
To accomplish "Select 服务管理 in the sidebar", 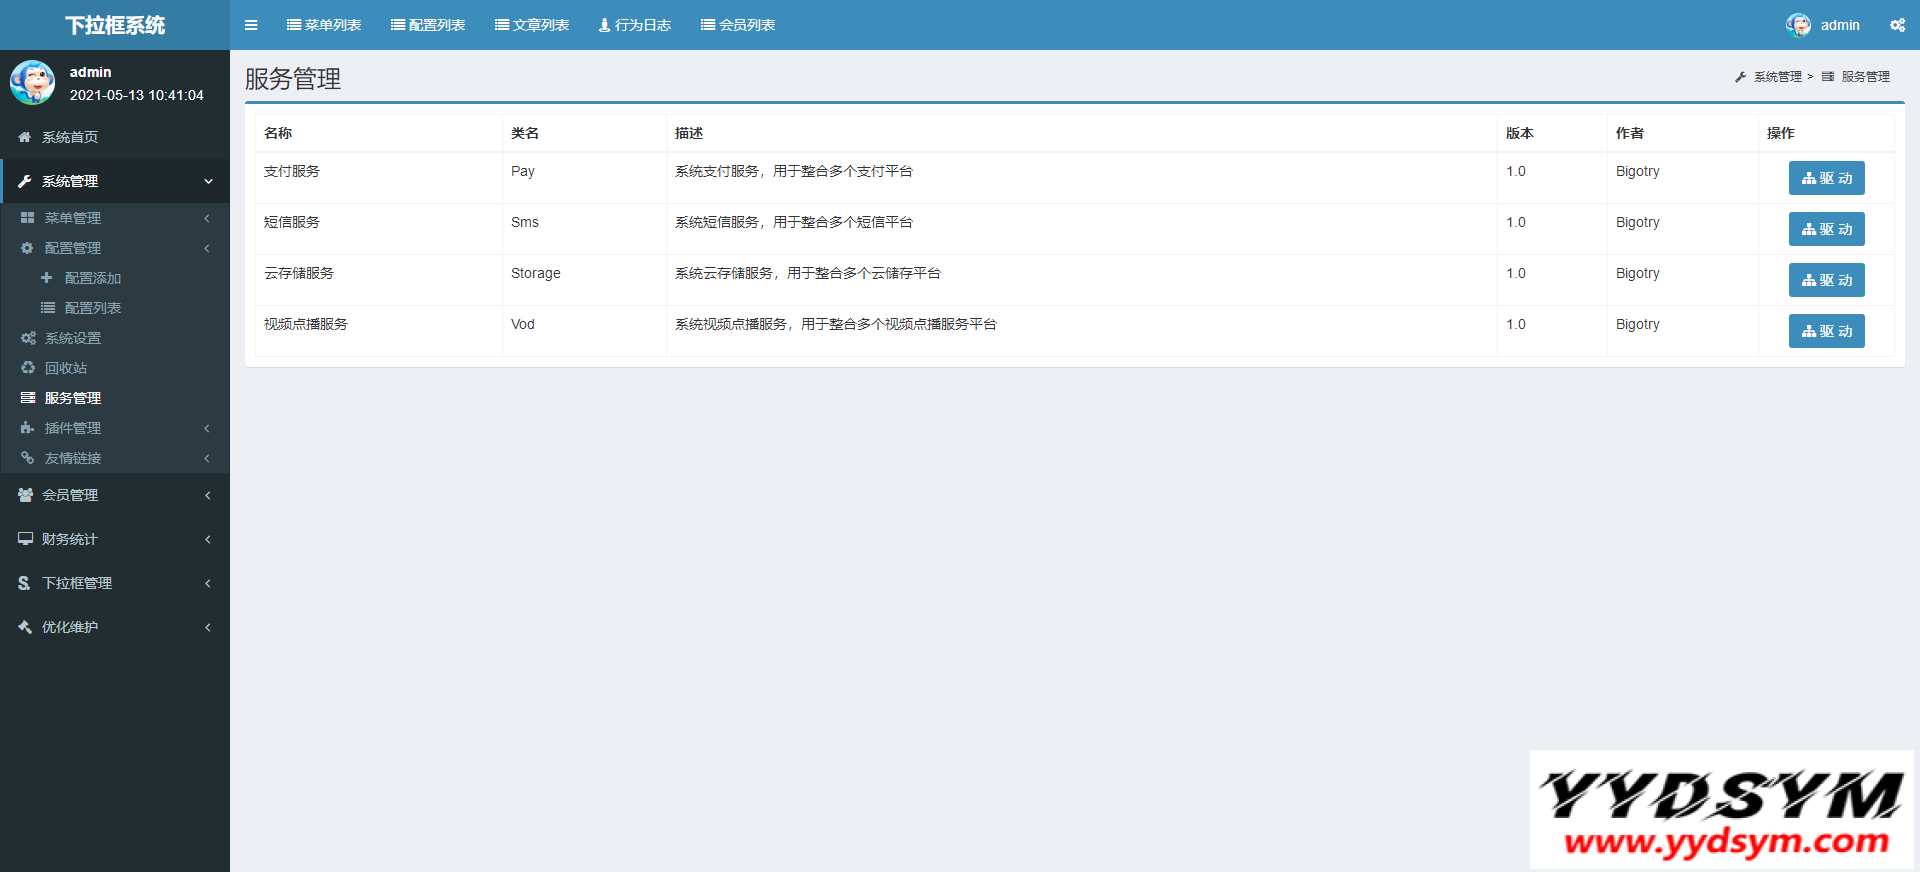I will coord(73,398).
